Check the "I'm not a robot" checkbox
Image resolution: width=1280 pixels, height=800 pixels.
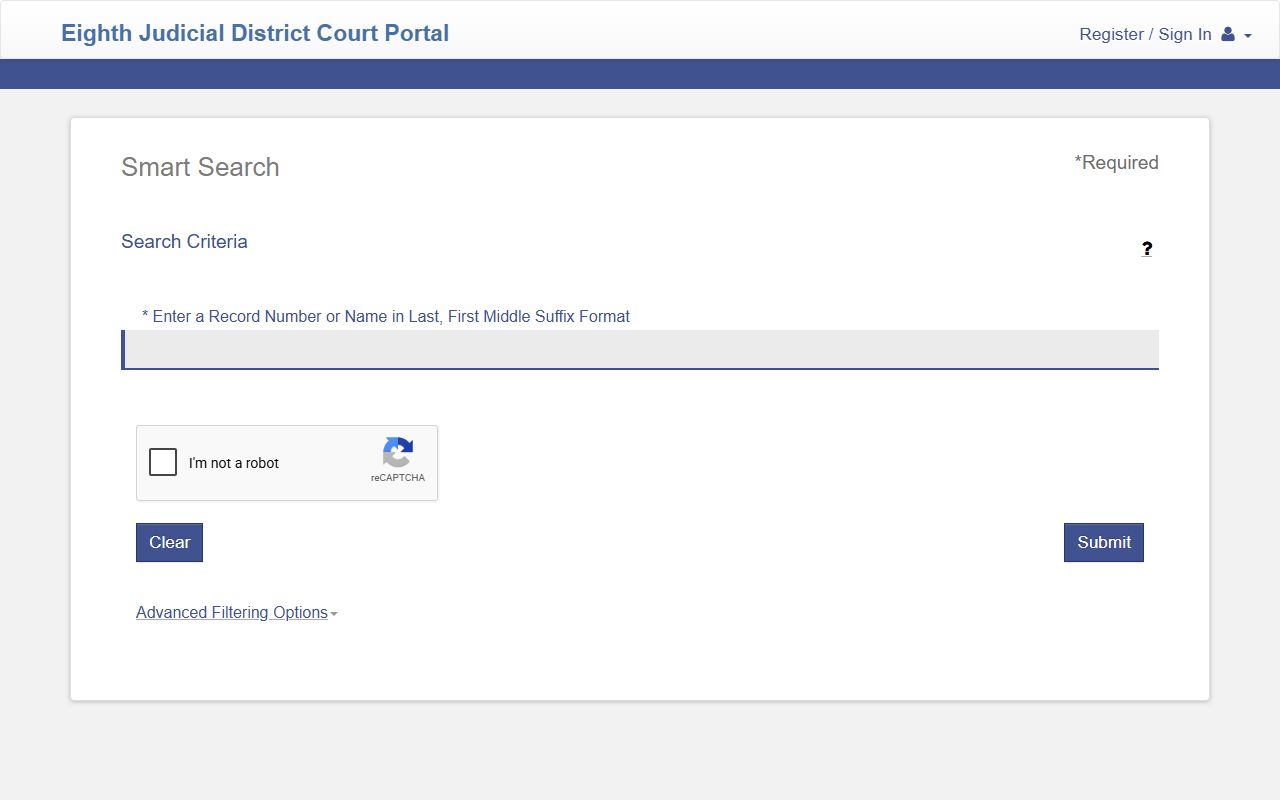click(163, 462)
